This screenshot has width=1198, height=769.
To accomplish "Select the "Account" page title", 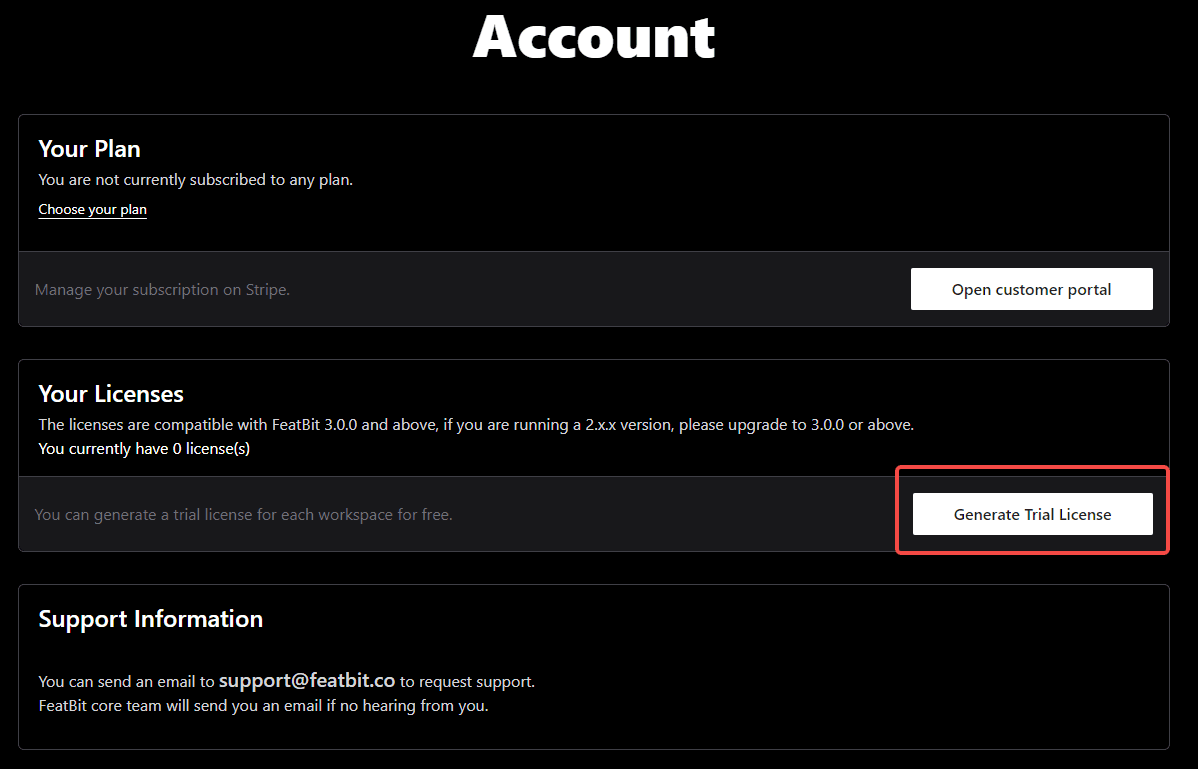I will point(595,38).
